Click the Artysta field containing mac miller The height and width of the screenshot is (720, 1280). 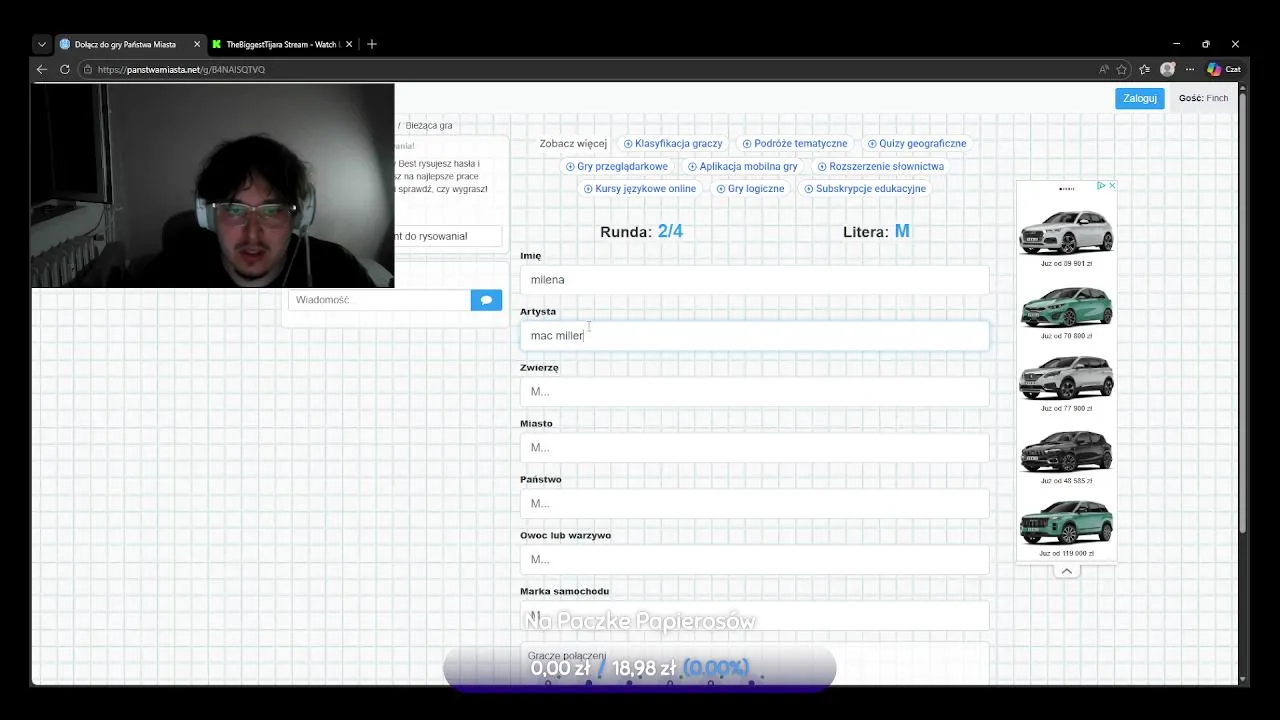click(754, 335)
